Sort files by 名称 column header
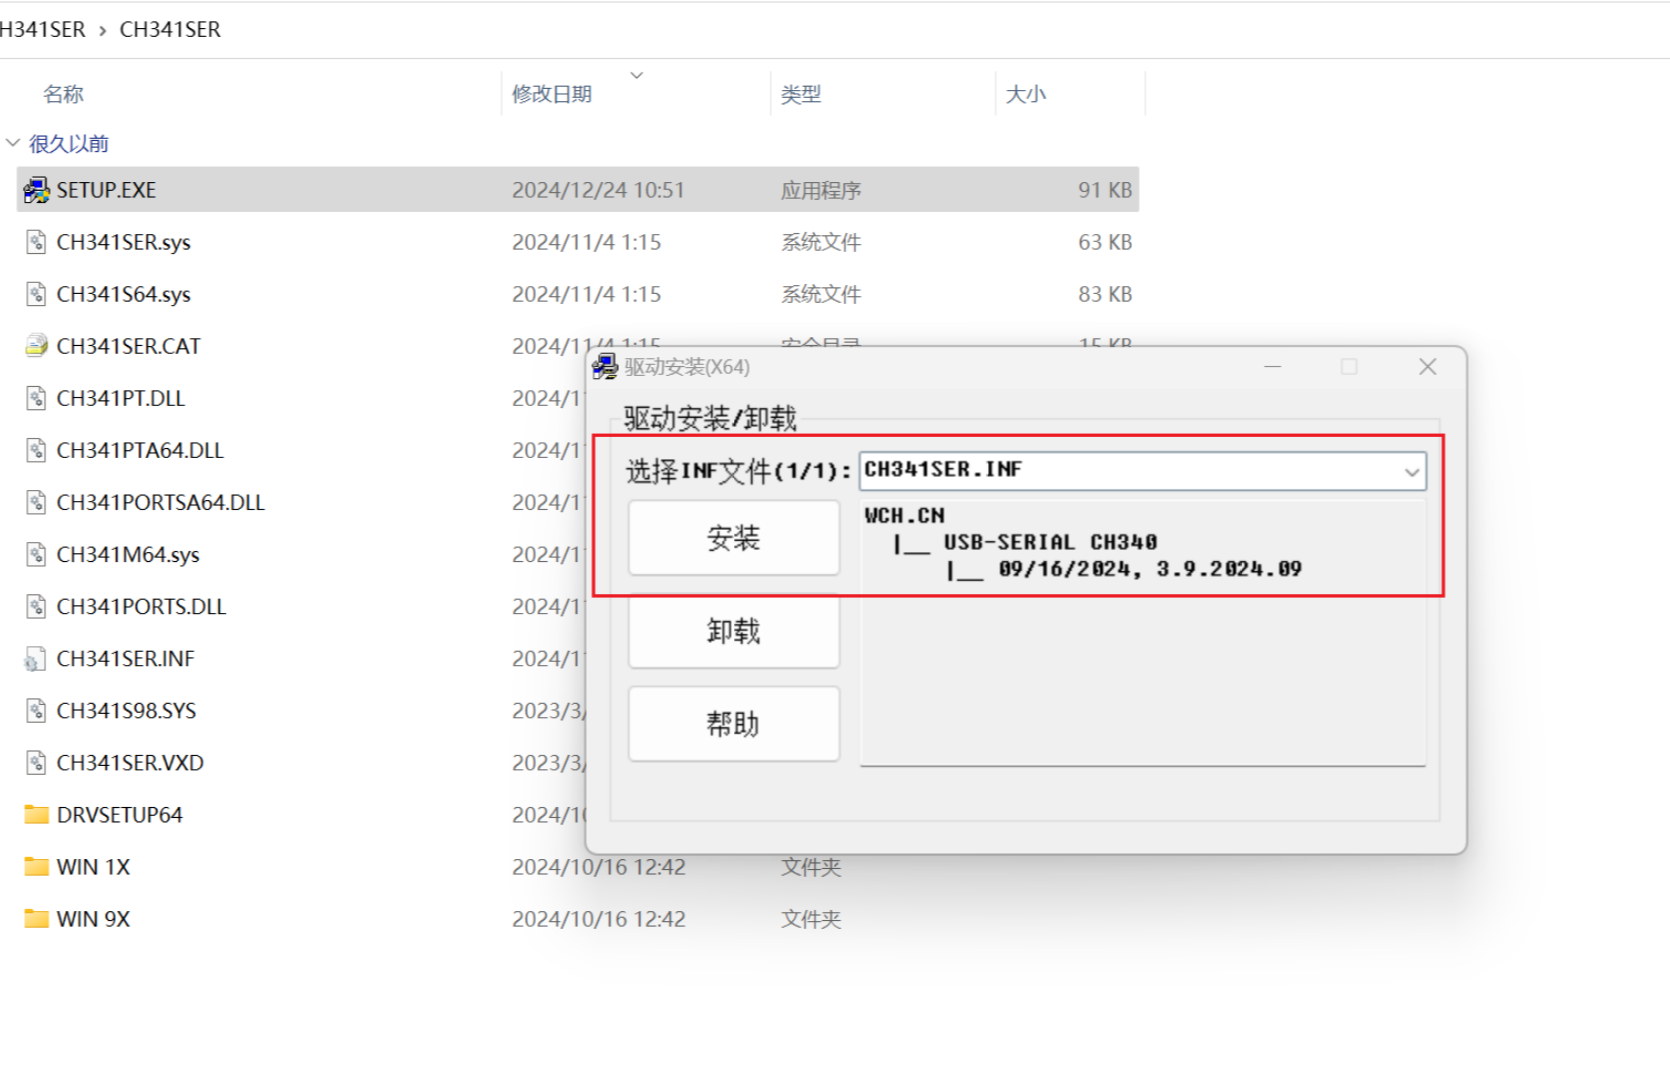 pyautogui.click(x=64, y=94)
